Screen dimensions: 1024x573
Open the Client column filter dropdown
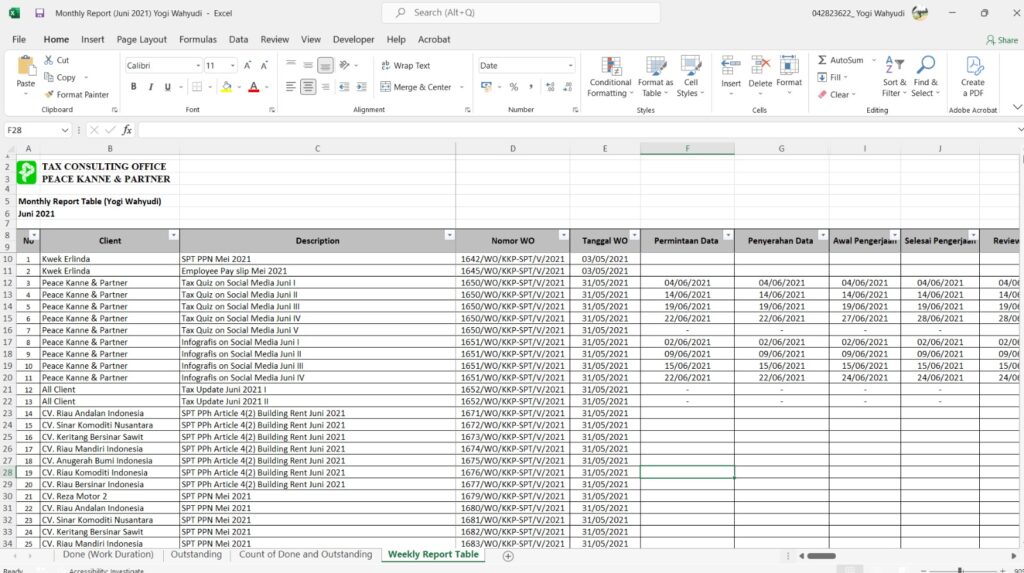point(174,235)
